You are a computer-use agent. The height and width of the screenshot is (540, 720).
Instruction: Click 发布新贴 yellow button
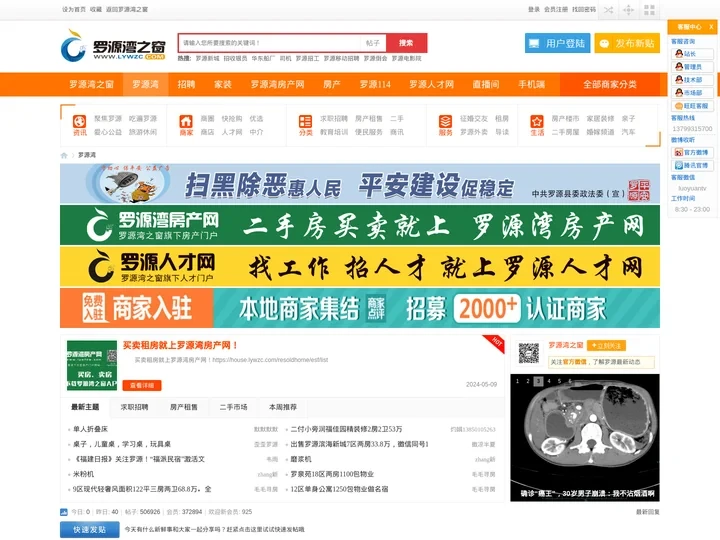(627, 43)
